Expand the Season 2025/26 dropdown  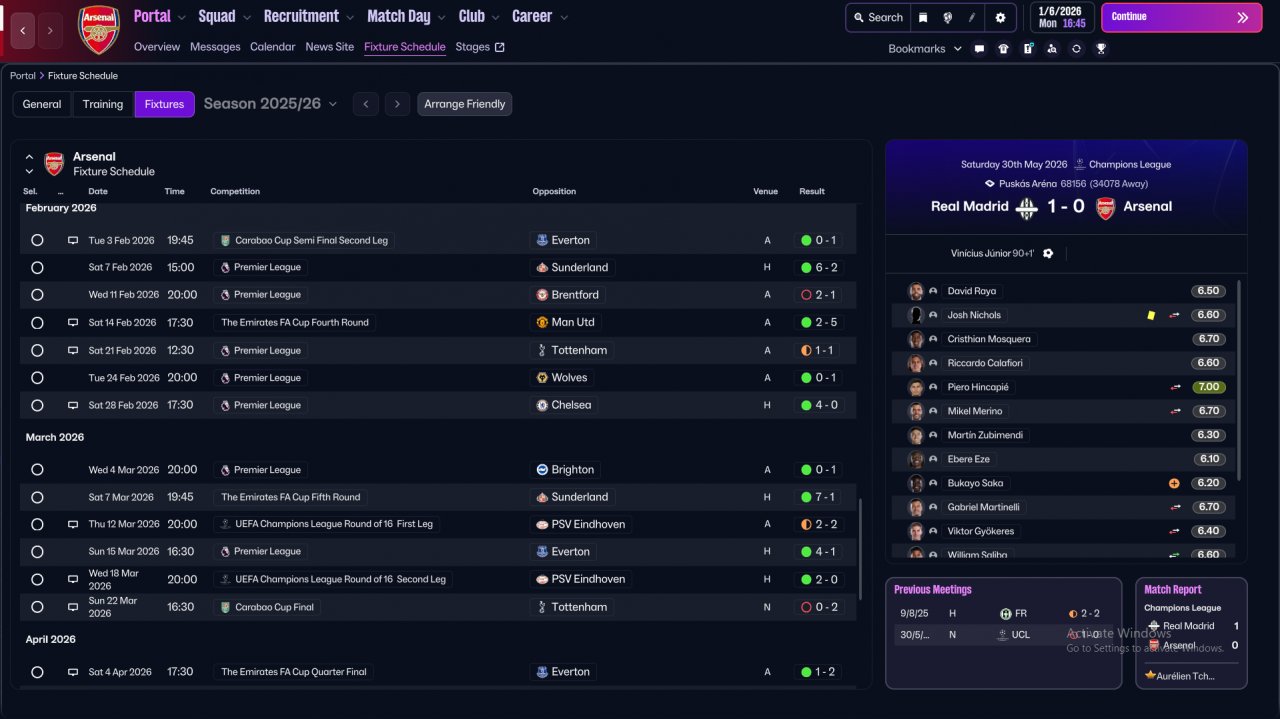[270, 104]
